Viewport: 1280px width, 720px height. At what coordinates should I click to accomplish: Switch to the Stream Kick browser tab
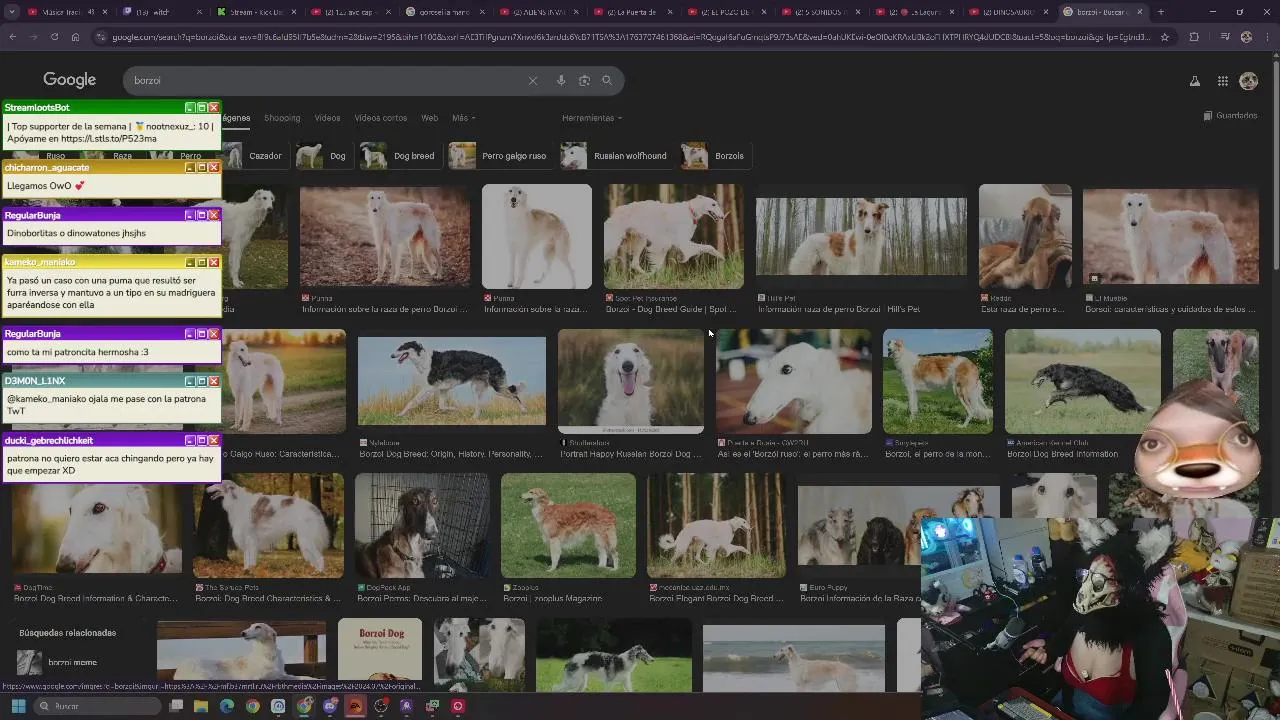pyautogui.click(x=256, y=12)
